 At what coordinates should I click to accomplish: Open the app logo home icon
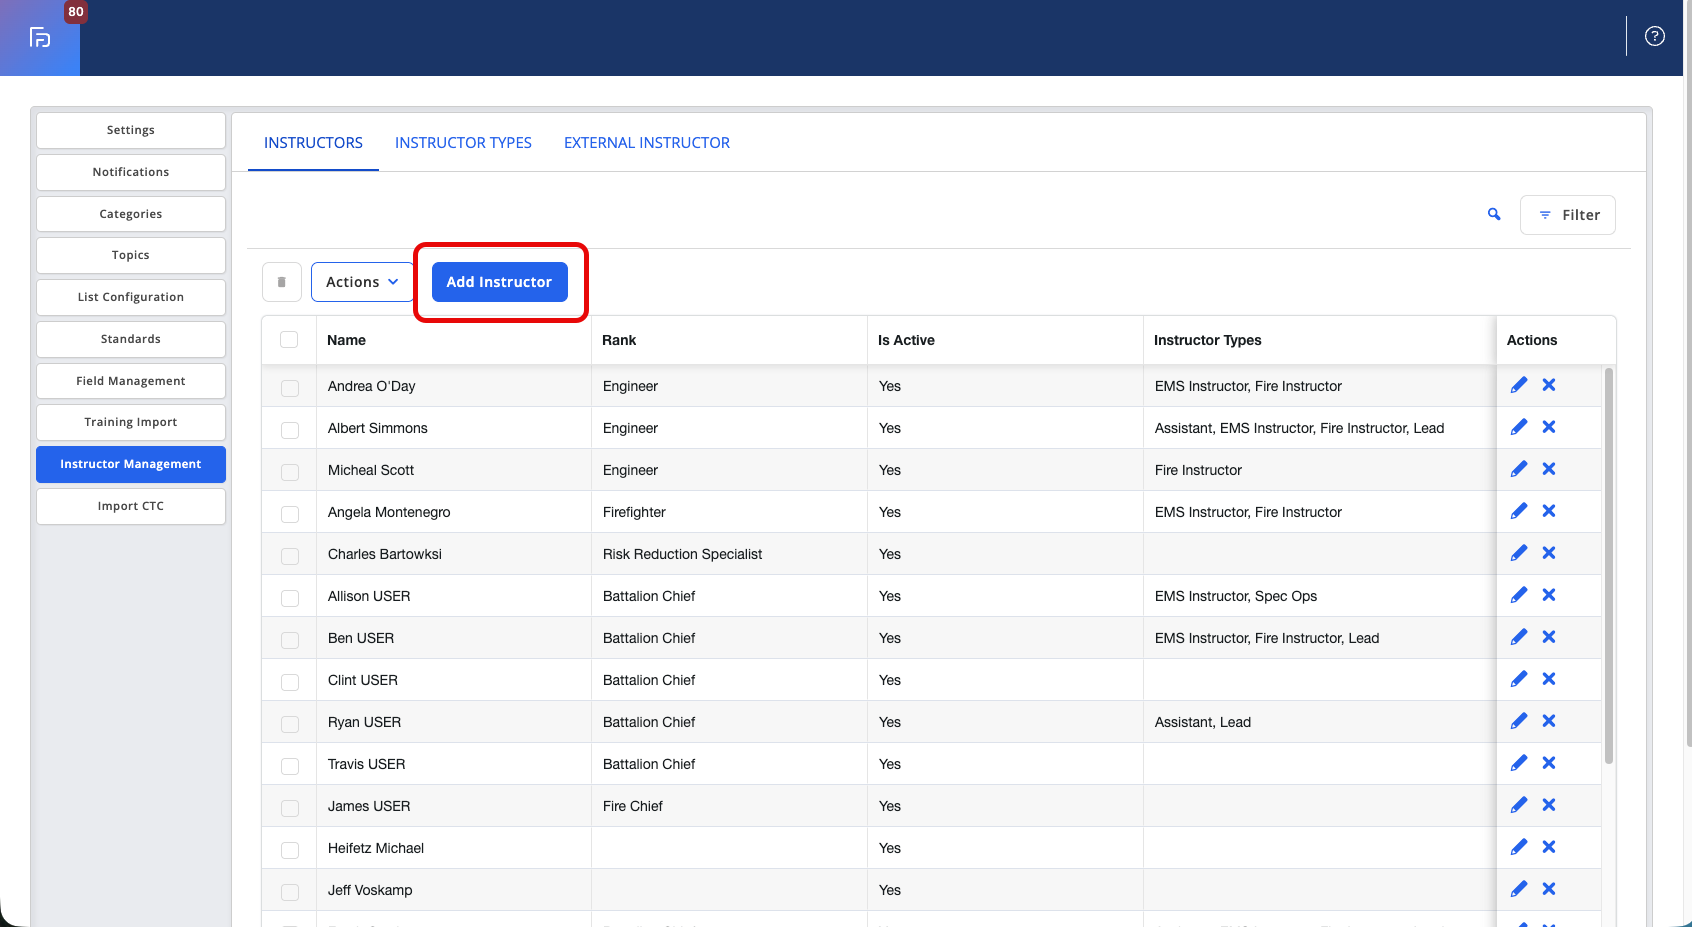40,38
